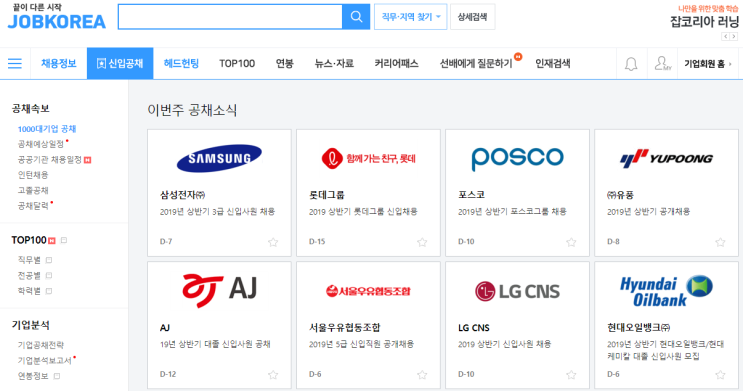Bookmark 롯데그룹 posting with star

pos(422,242)
